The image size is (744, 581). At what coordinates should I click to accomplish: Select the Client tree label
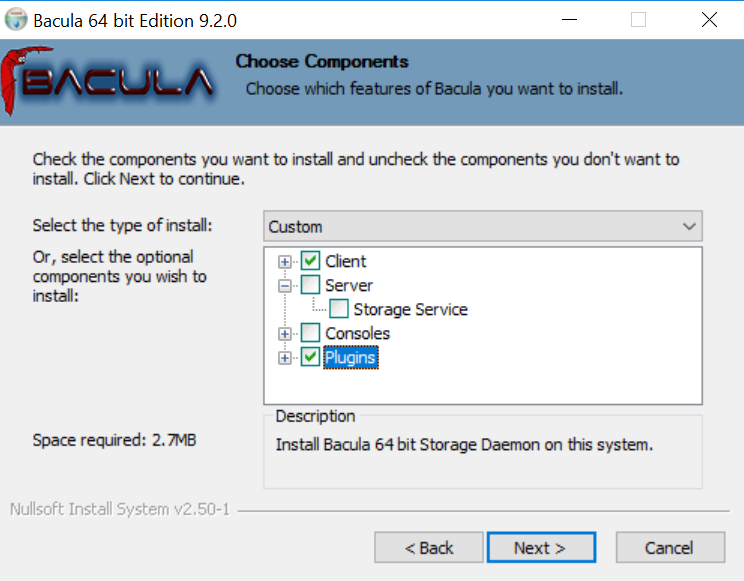345,261
